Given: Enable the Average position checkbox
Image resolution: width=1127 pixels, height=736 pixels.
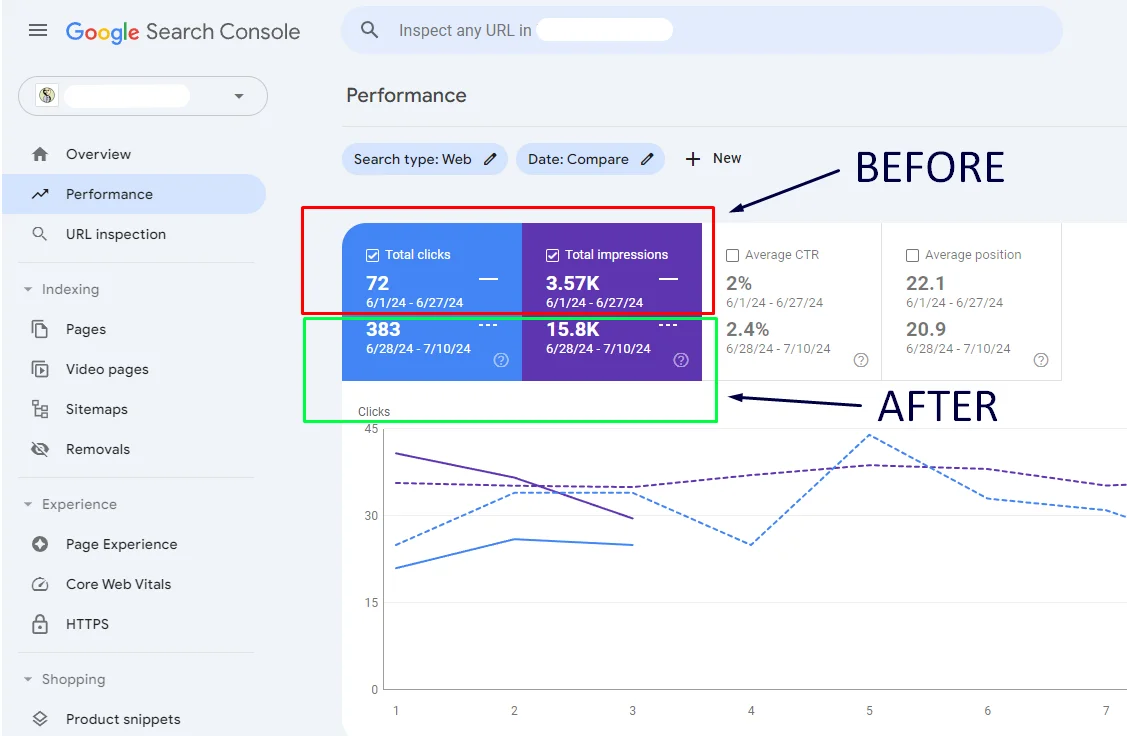Looking at the screenshot, I should pyautogui.click(x=912, y=255).
